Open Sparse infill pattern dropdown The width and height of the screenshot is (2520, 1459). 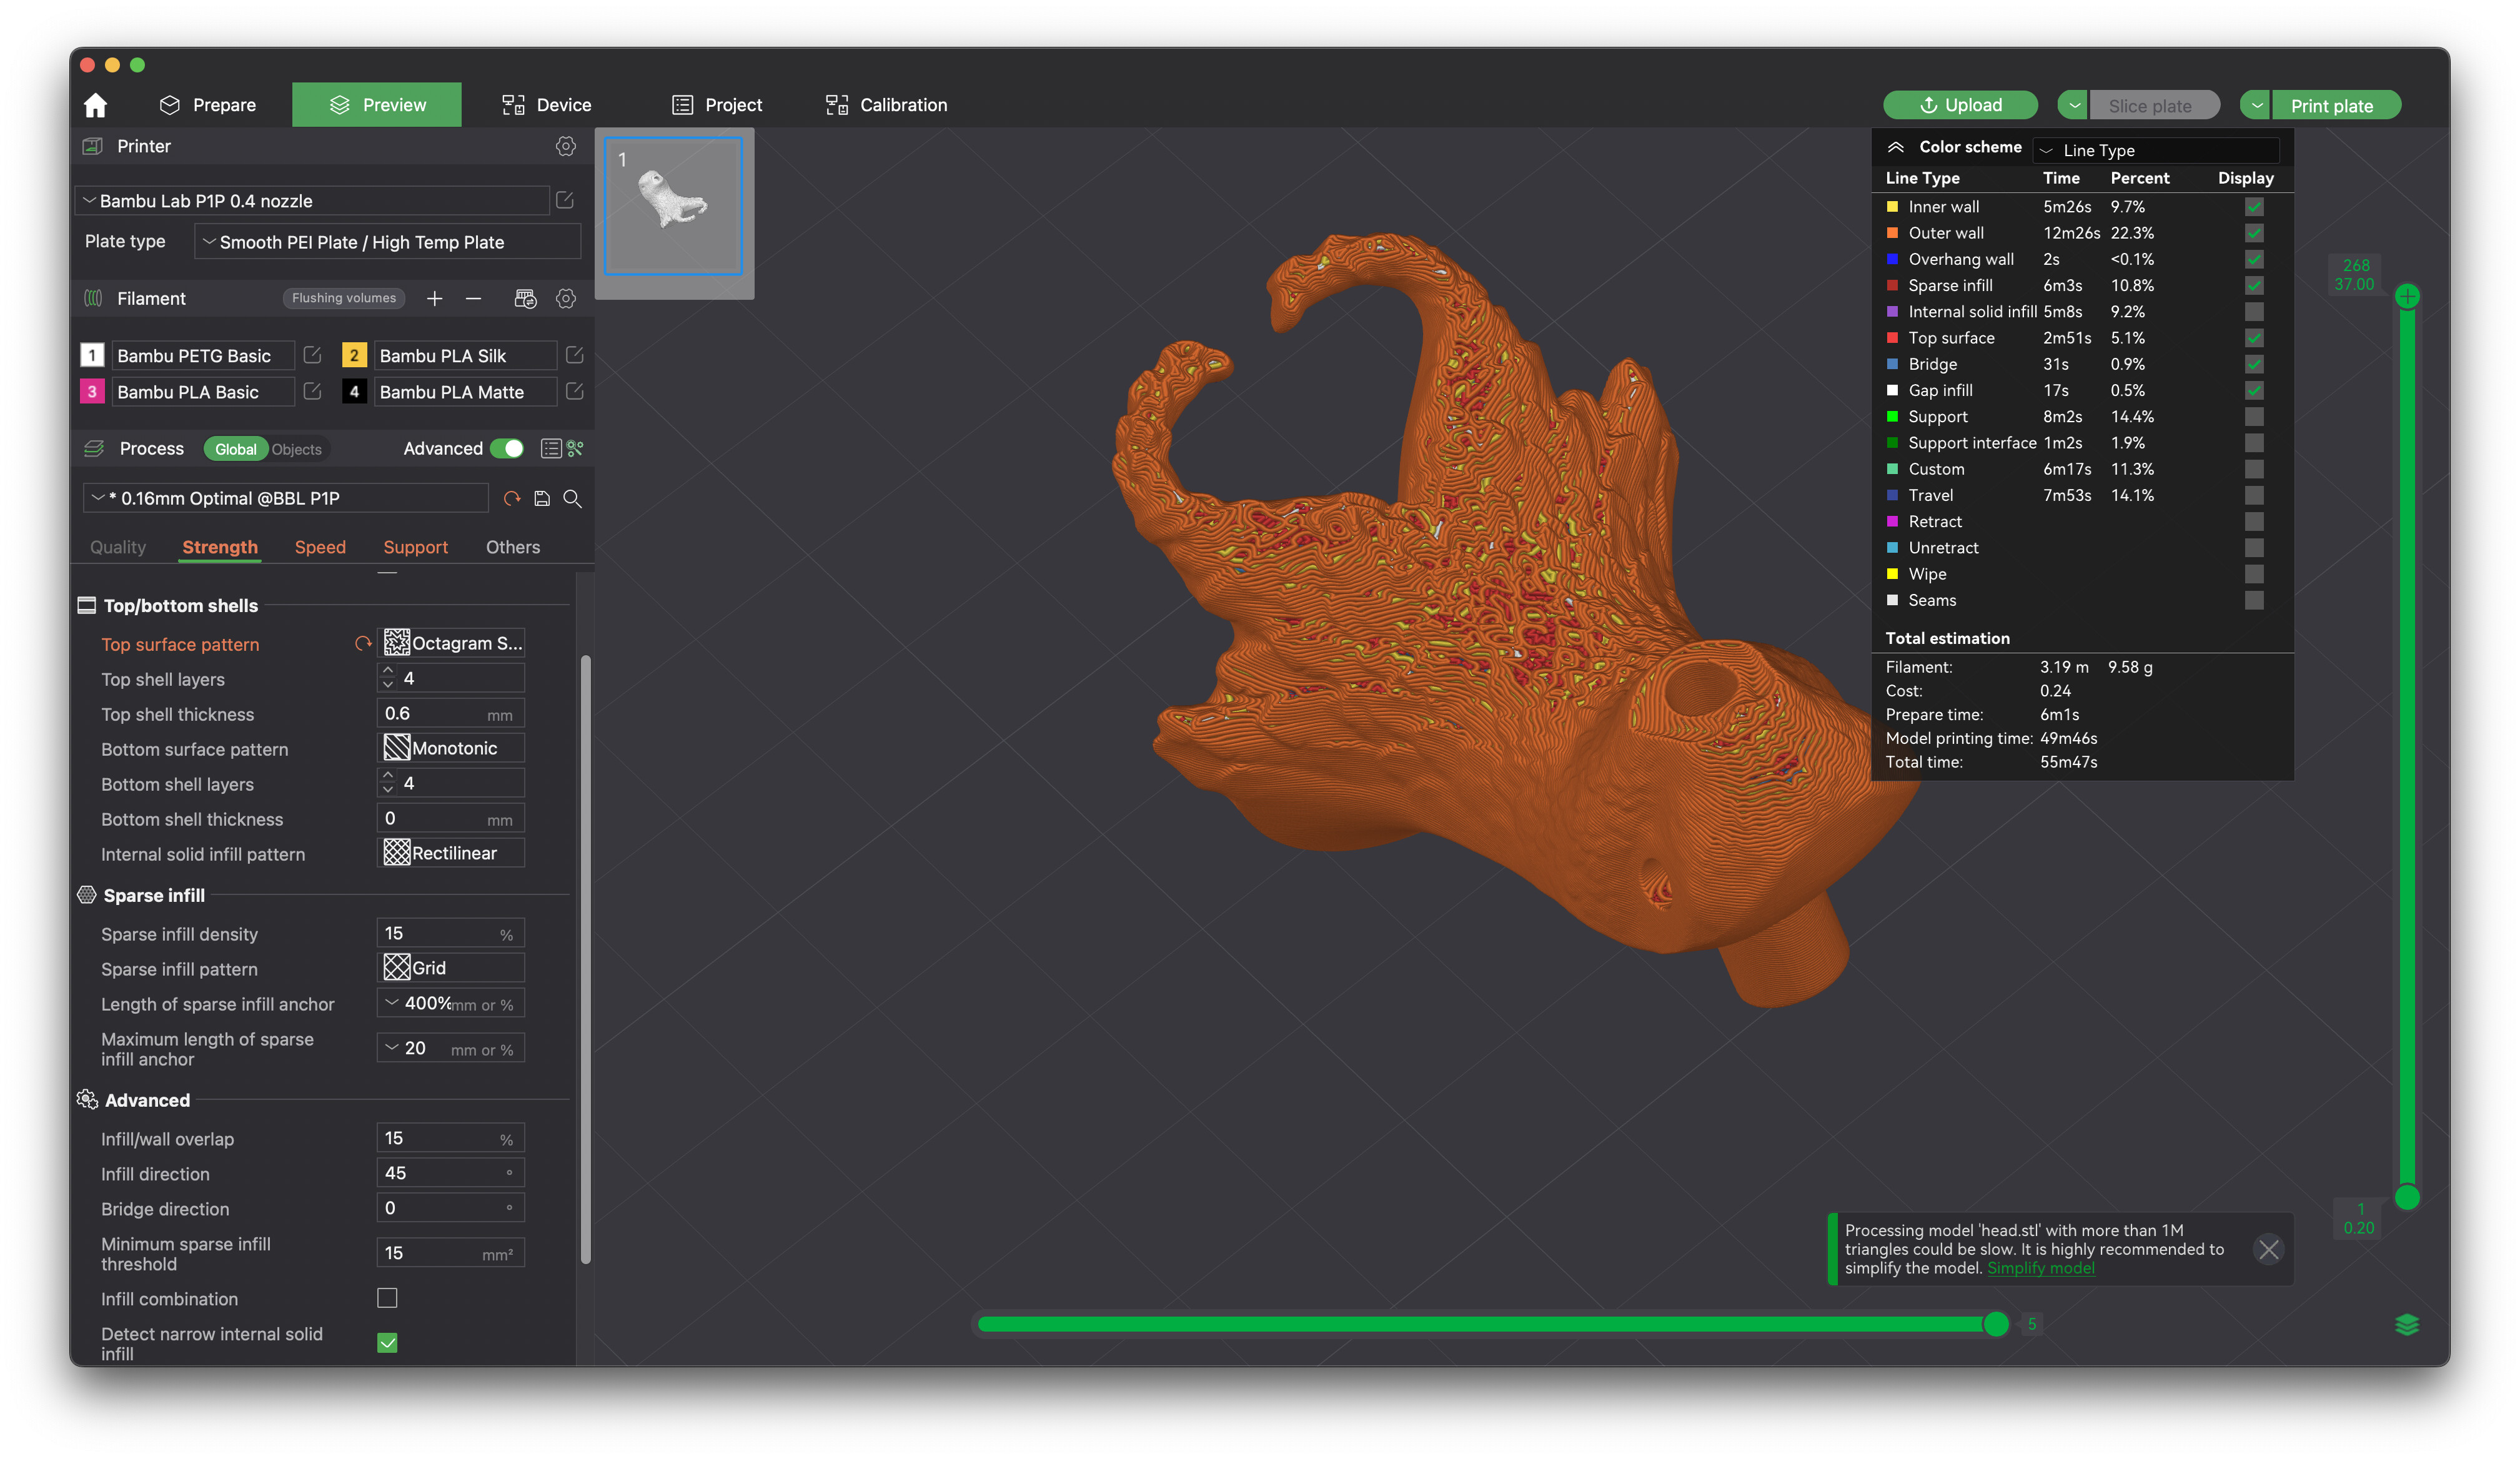click(x=451, y=968)
